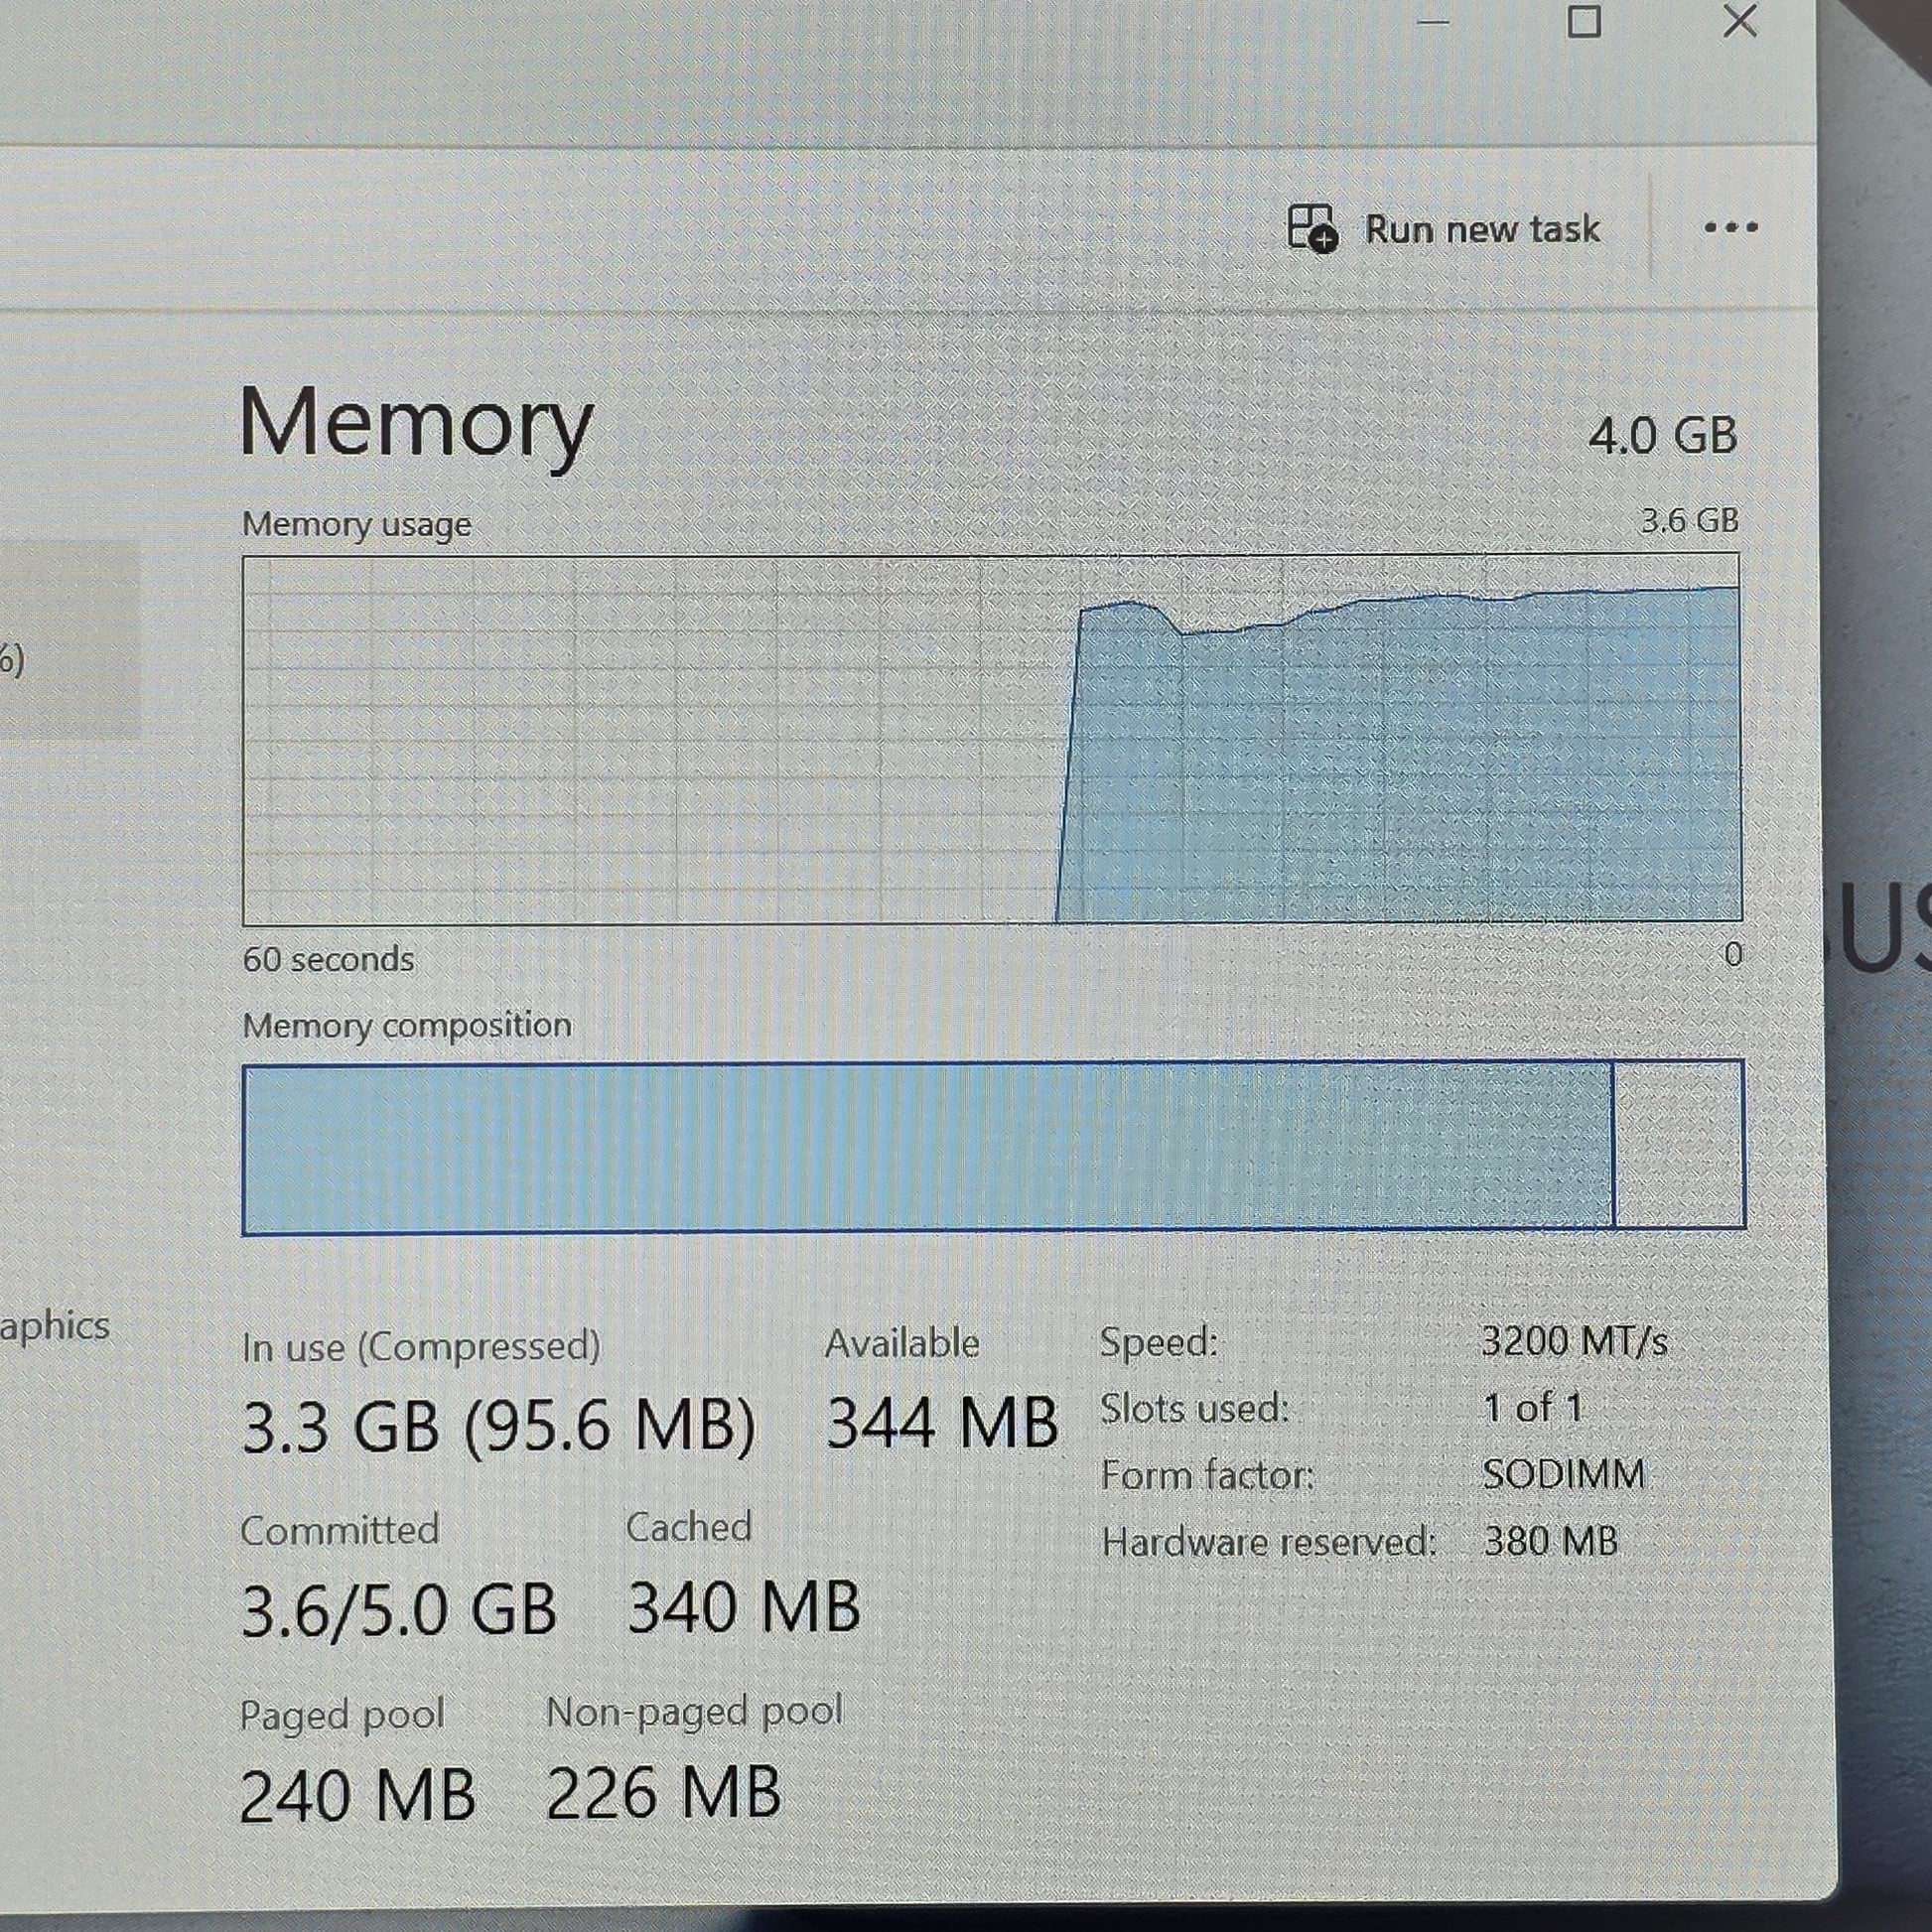Click the 3.3 GB (95.6 MB) in-use value

pyautogui.click(x=498, y=1426)
